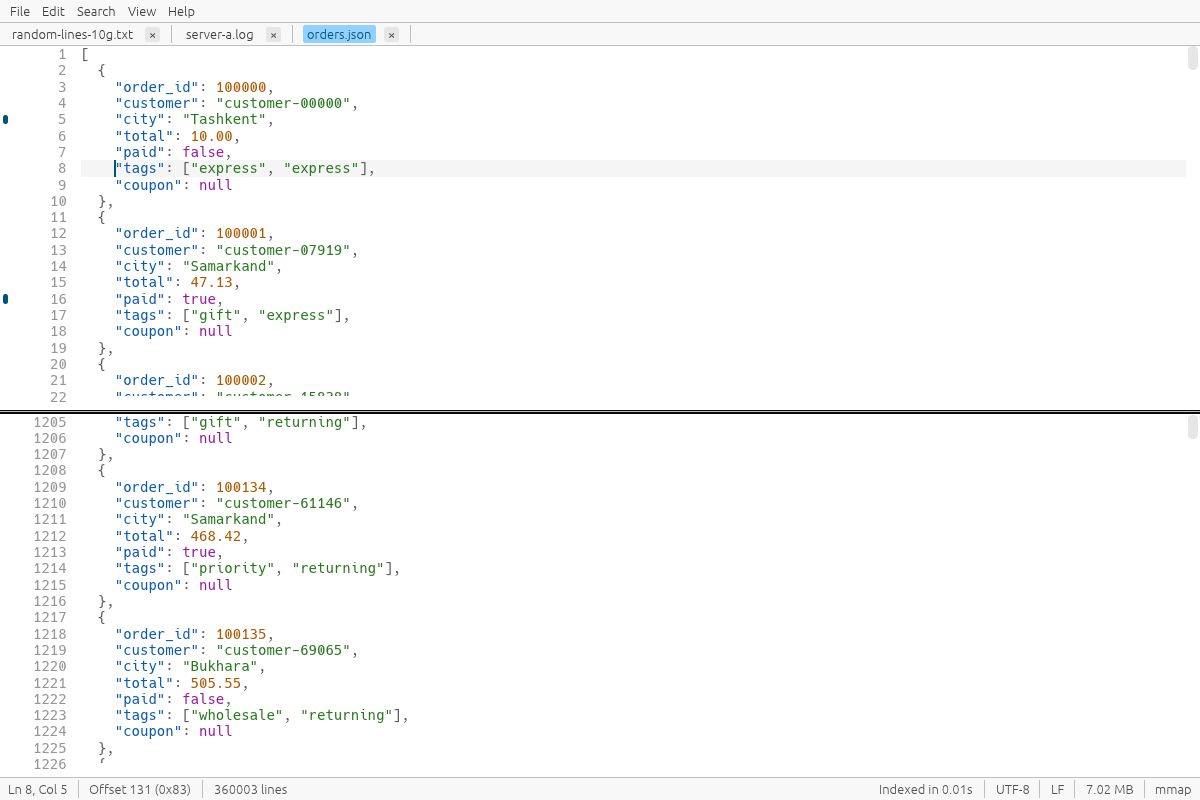Click the lower pane's vertical scrollbar thumb
1200x800 pixels.
point(1193,427)
